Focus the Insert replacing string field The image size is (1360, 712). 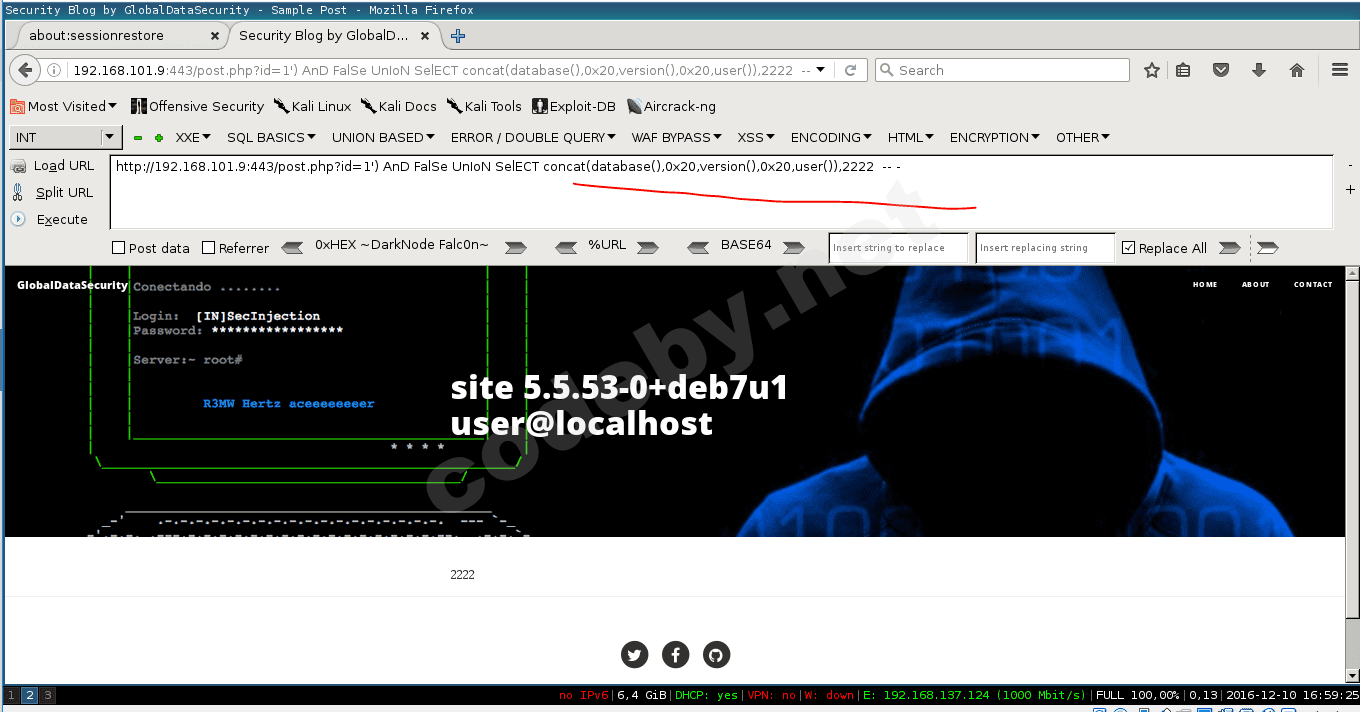coord(1045,248)
